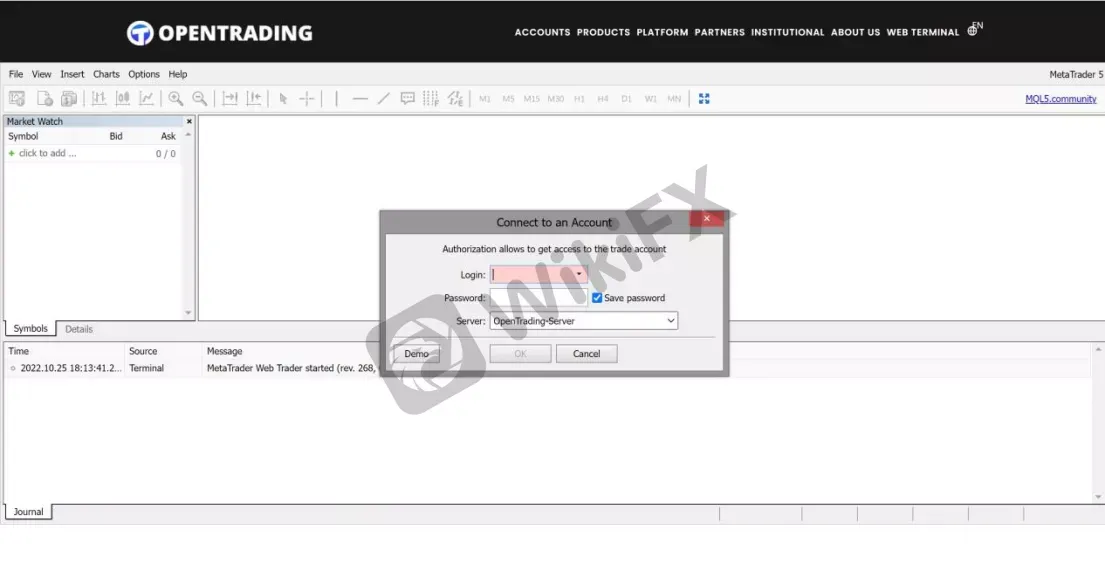Select H4 timeframe
This screenshot has height=564, width=1105.
pos(603,99)
